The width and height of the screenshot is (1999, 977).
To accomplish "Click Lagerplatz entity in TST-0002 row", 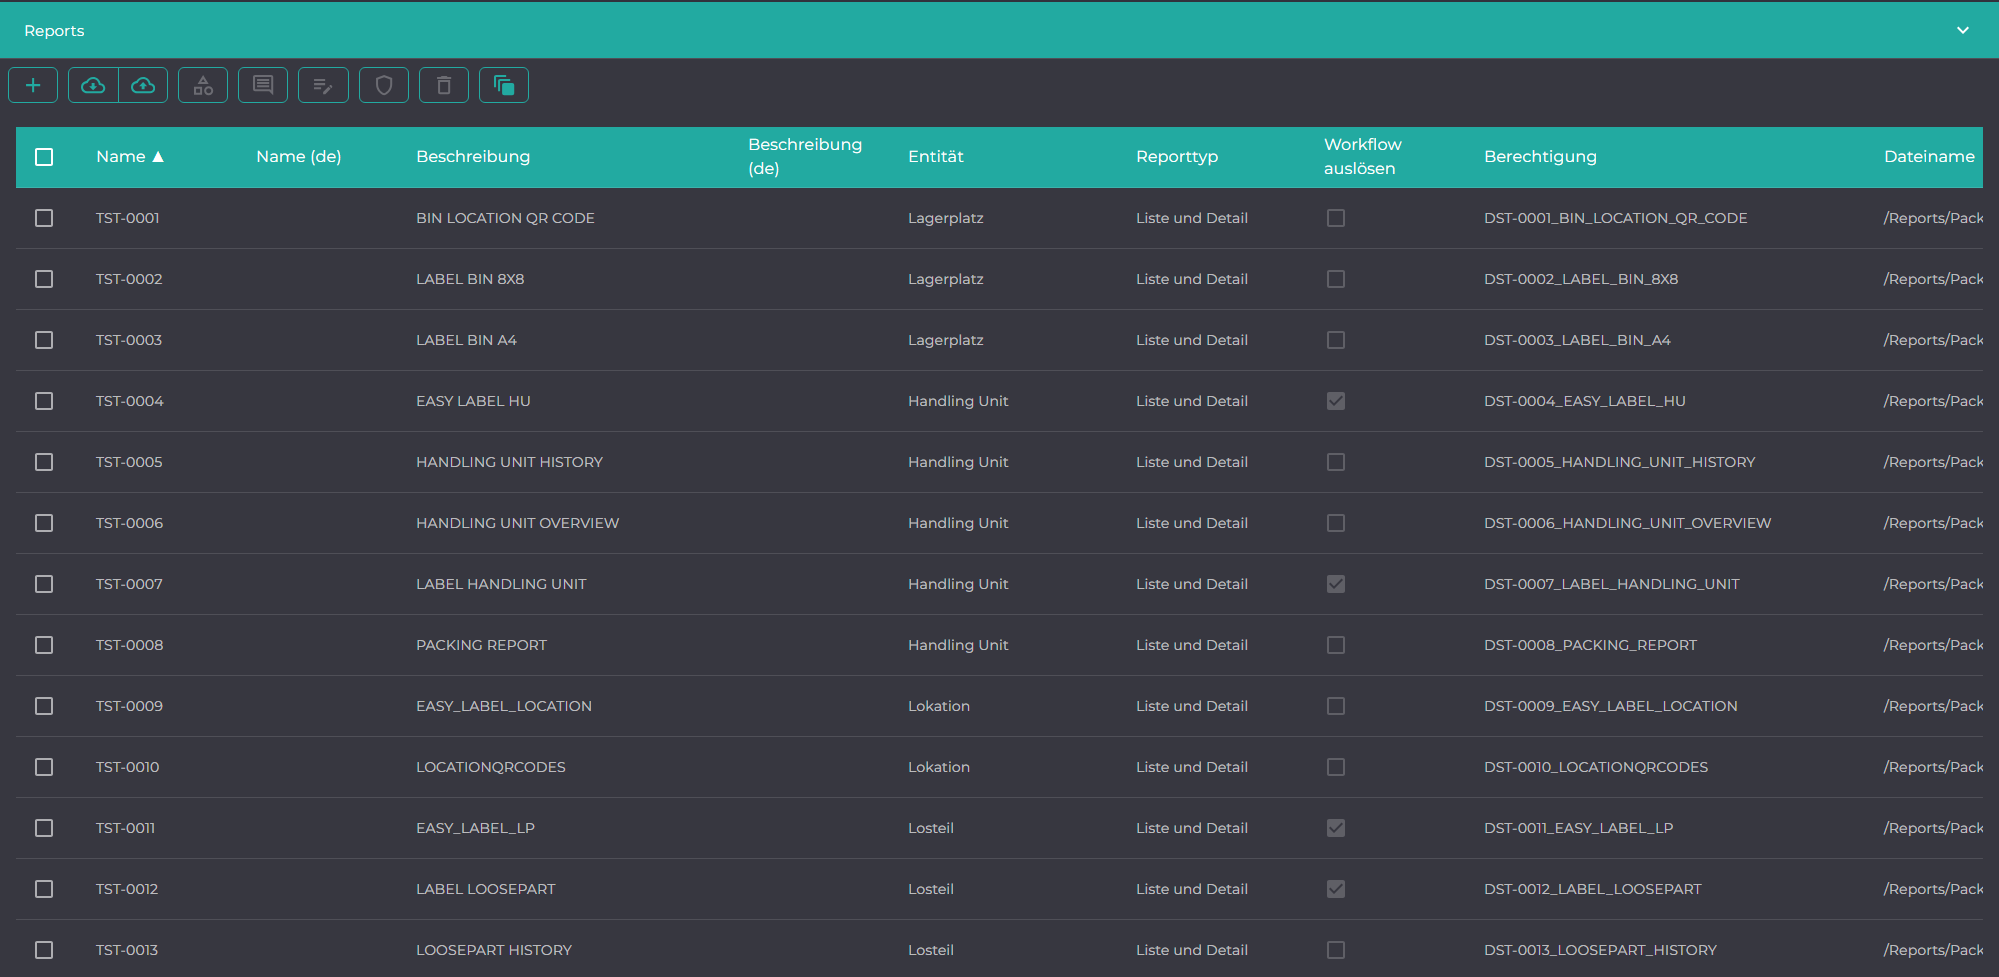I will [946, 279].
